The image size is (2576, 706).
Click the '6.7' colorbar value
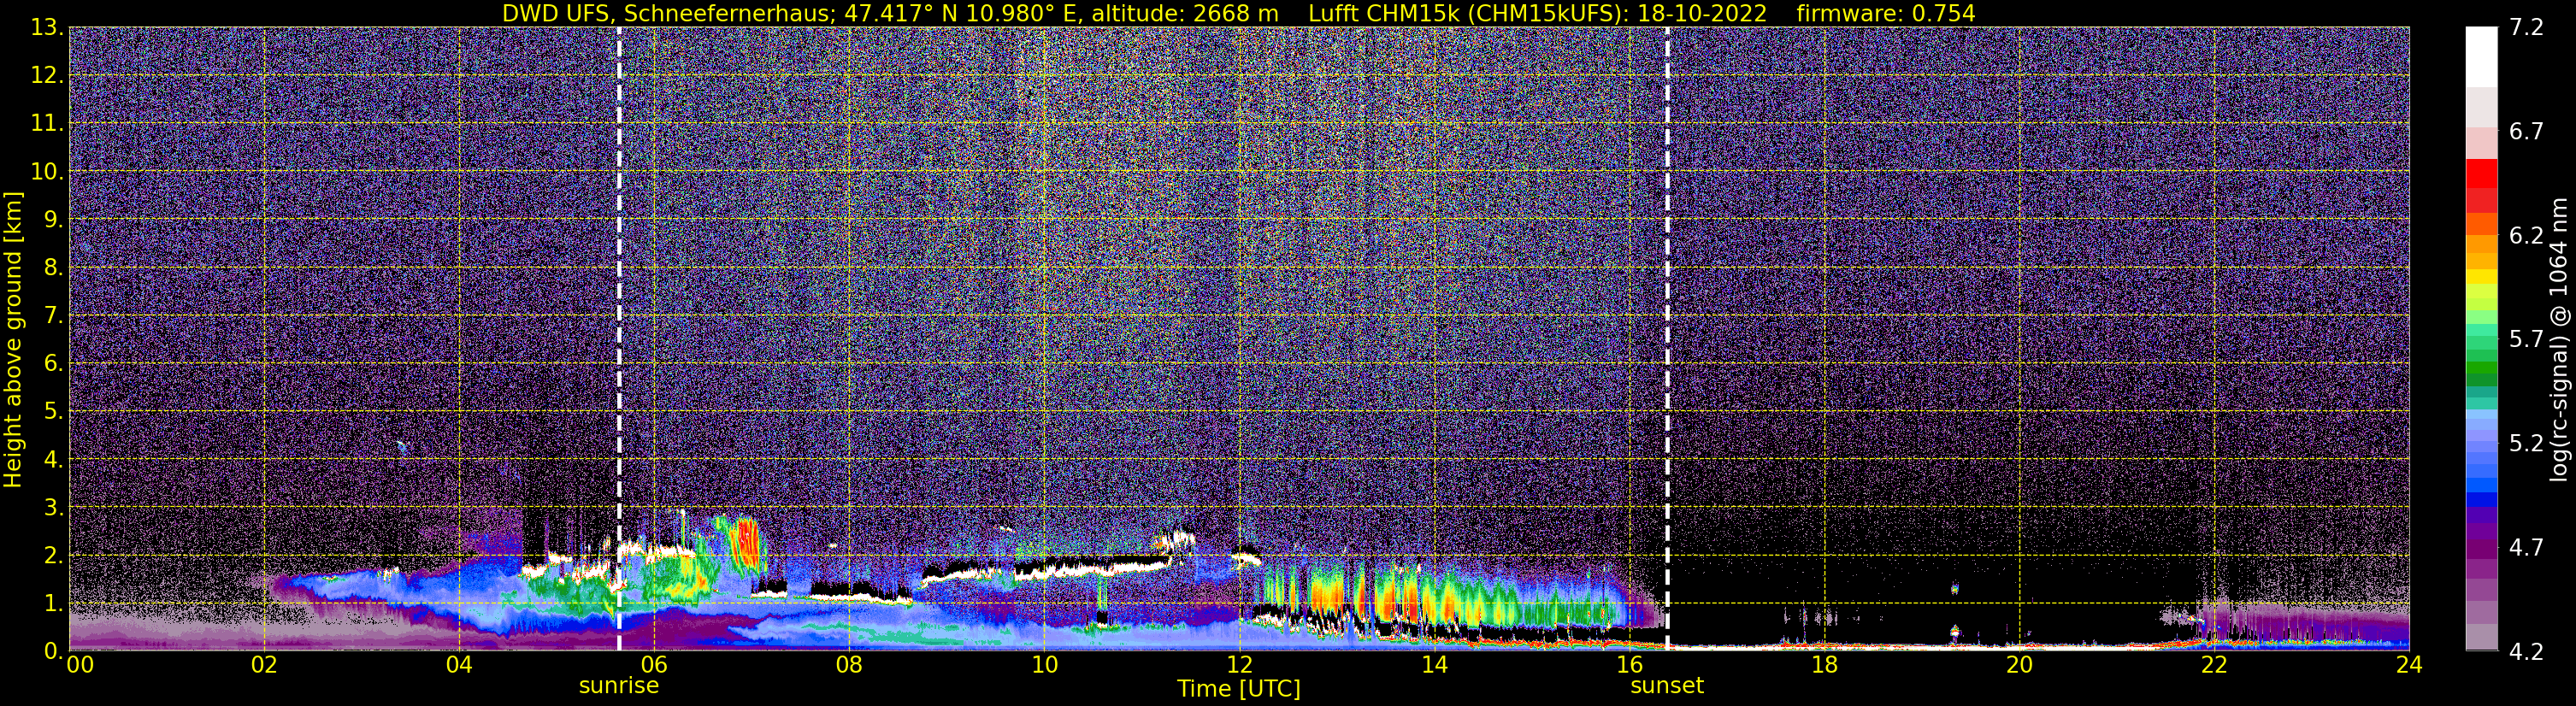[2526, 132]
